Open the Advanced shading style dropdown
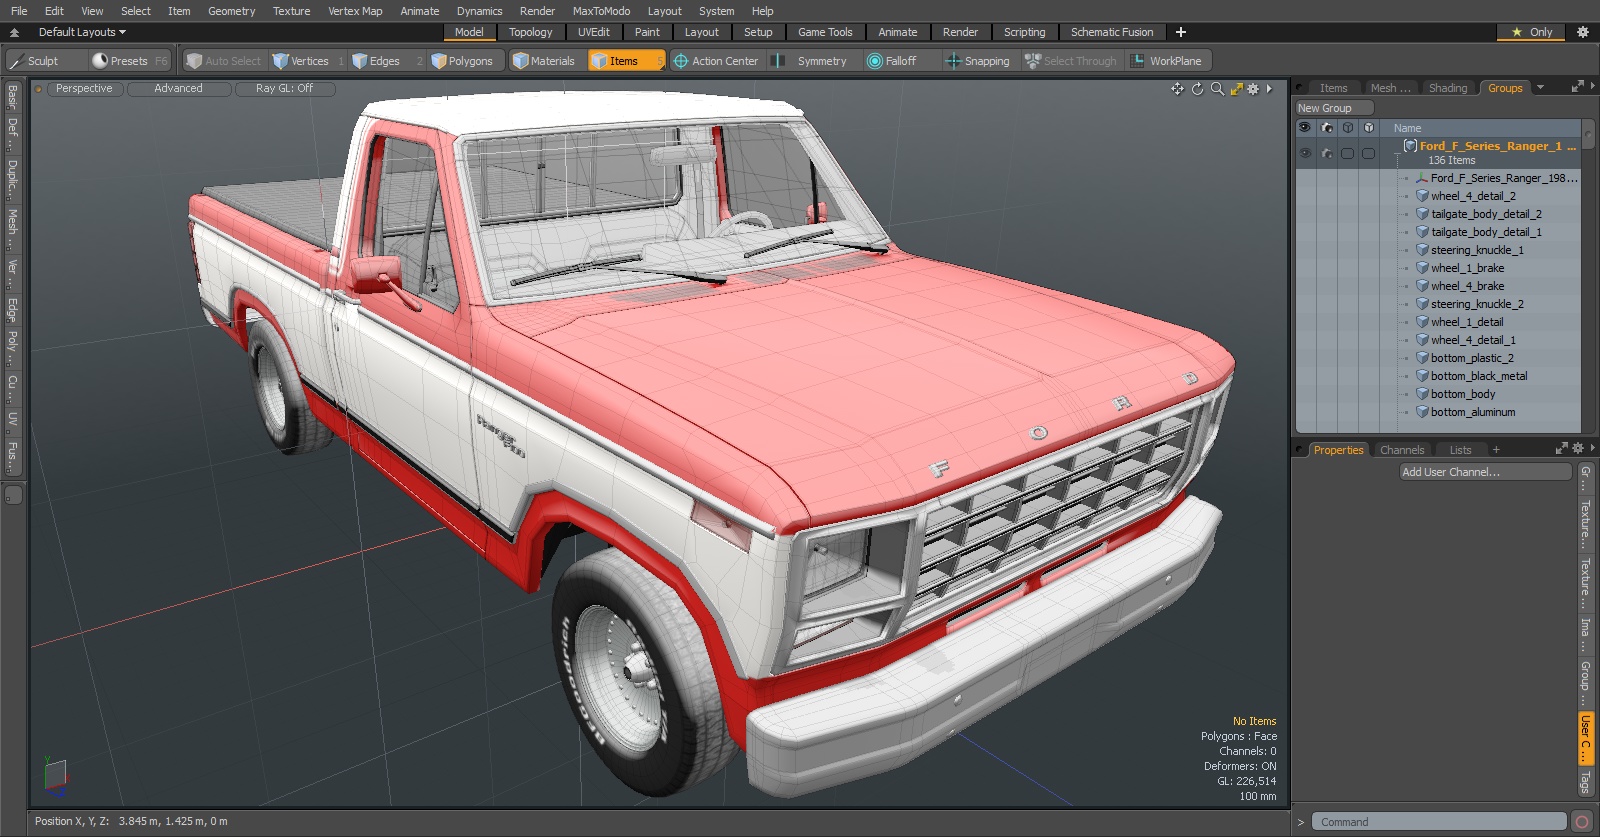Image resolution: width=1600 pixels, height=837 pixels. 178,88
